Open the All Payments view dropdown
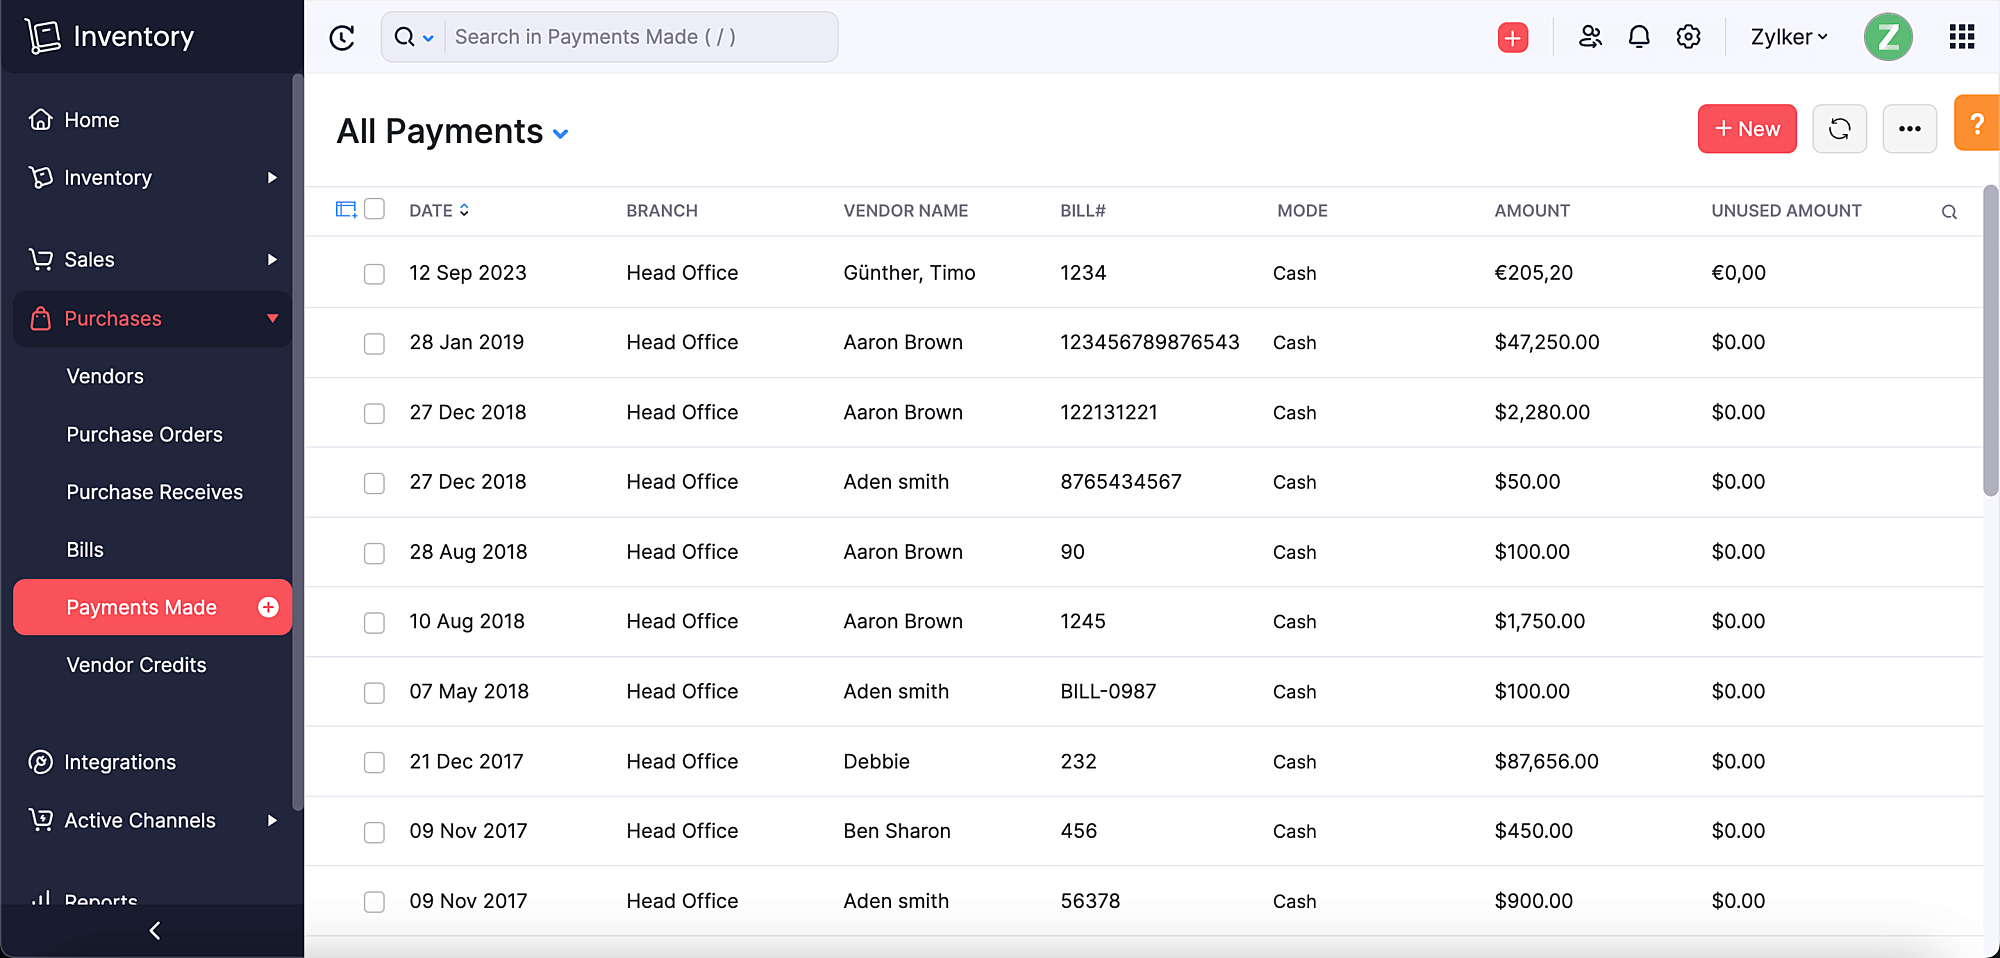Image resolution: width=2000 pixels, height=958 pixels. tap(560, 132)
